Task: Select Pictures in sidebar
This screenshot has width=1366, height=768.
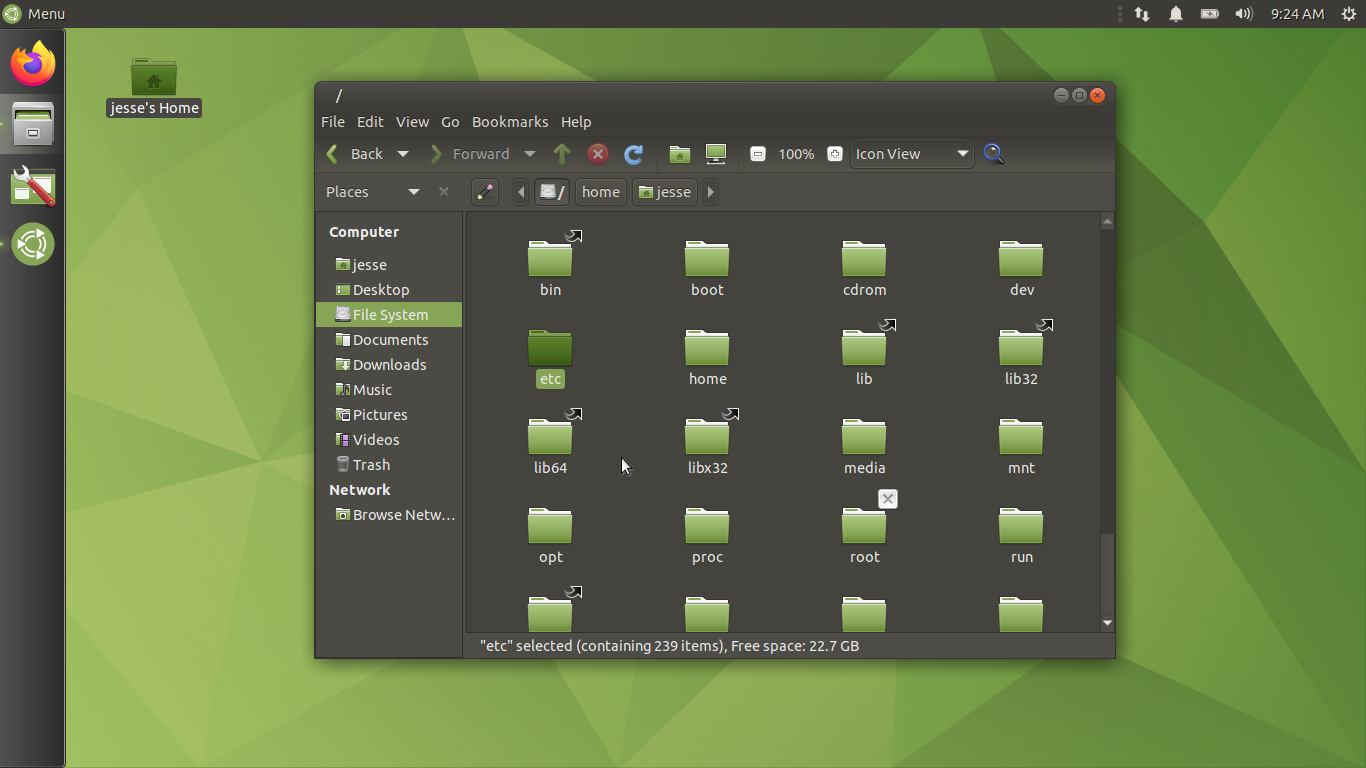Action: [x=389, y=415]
